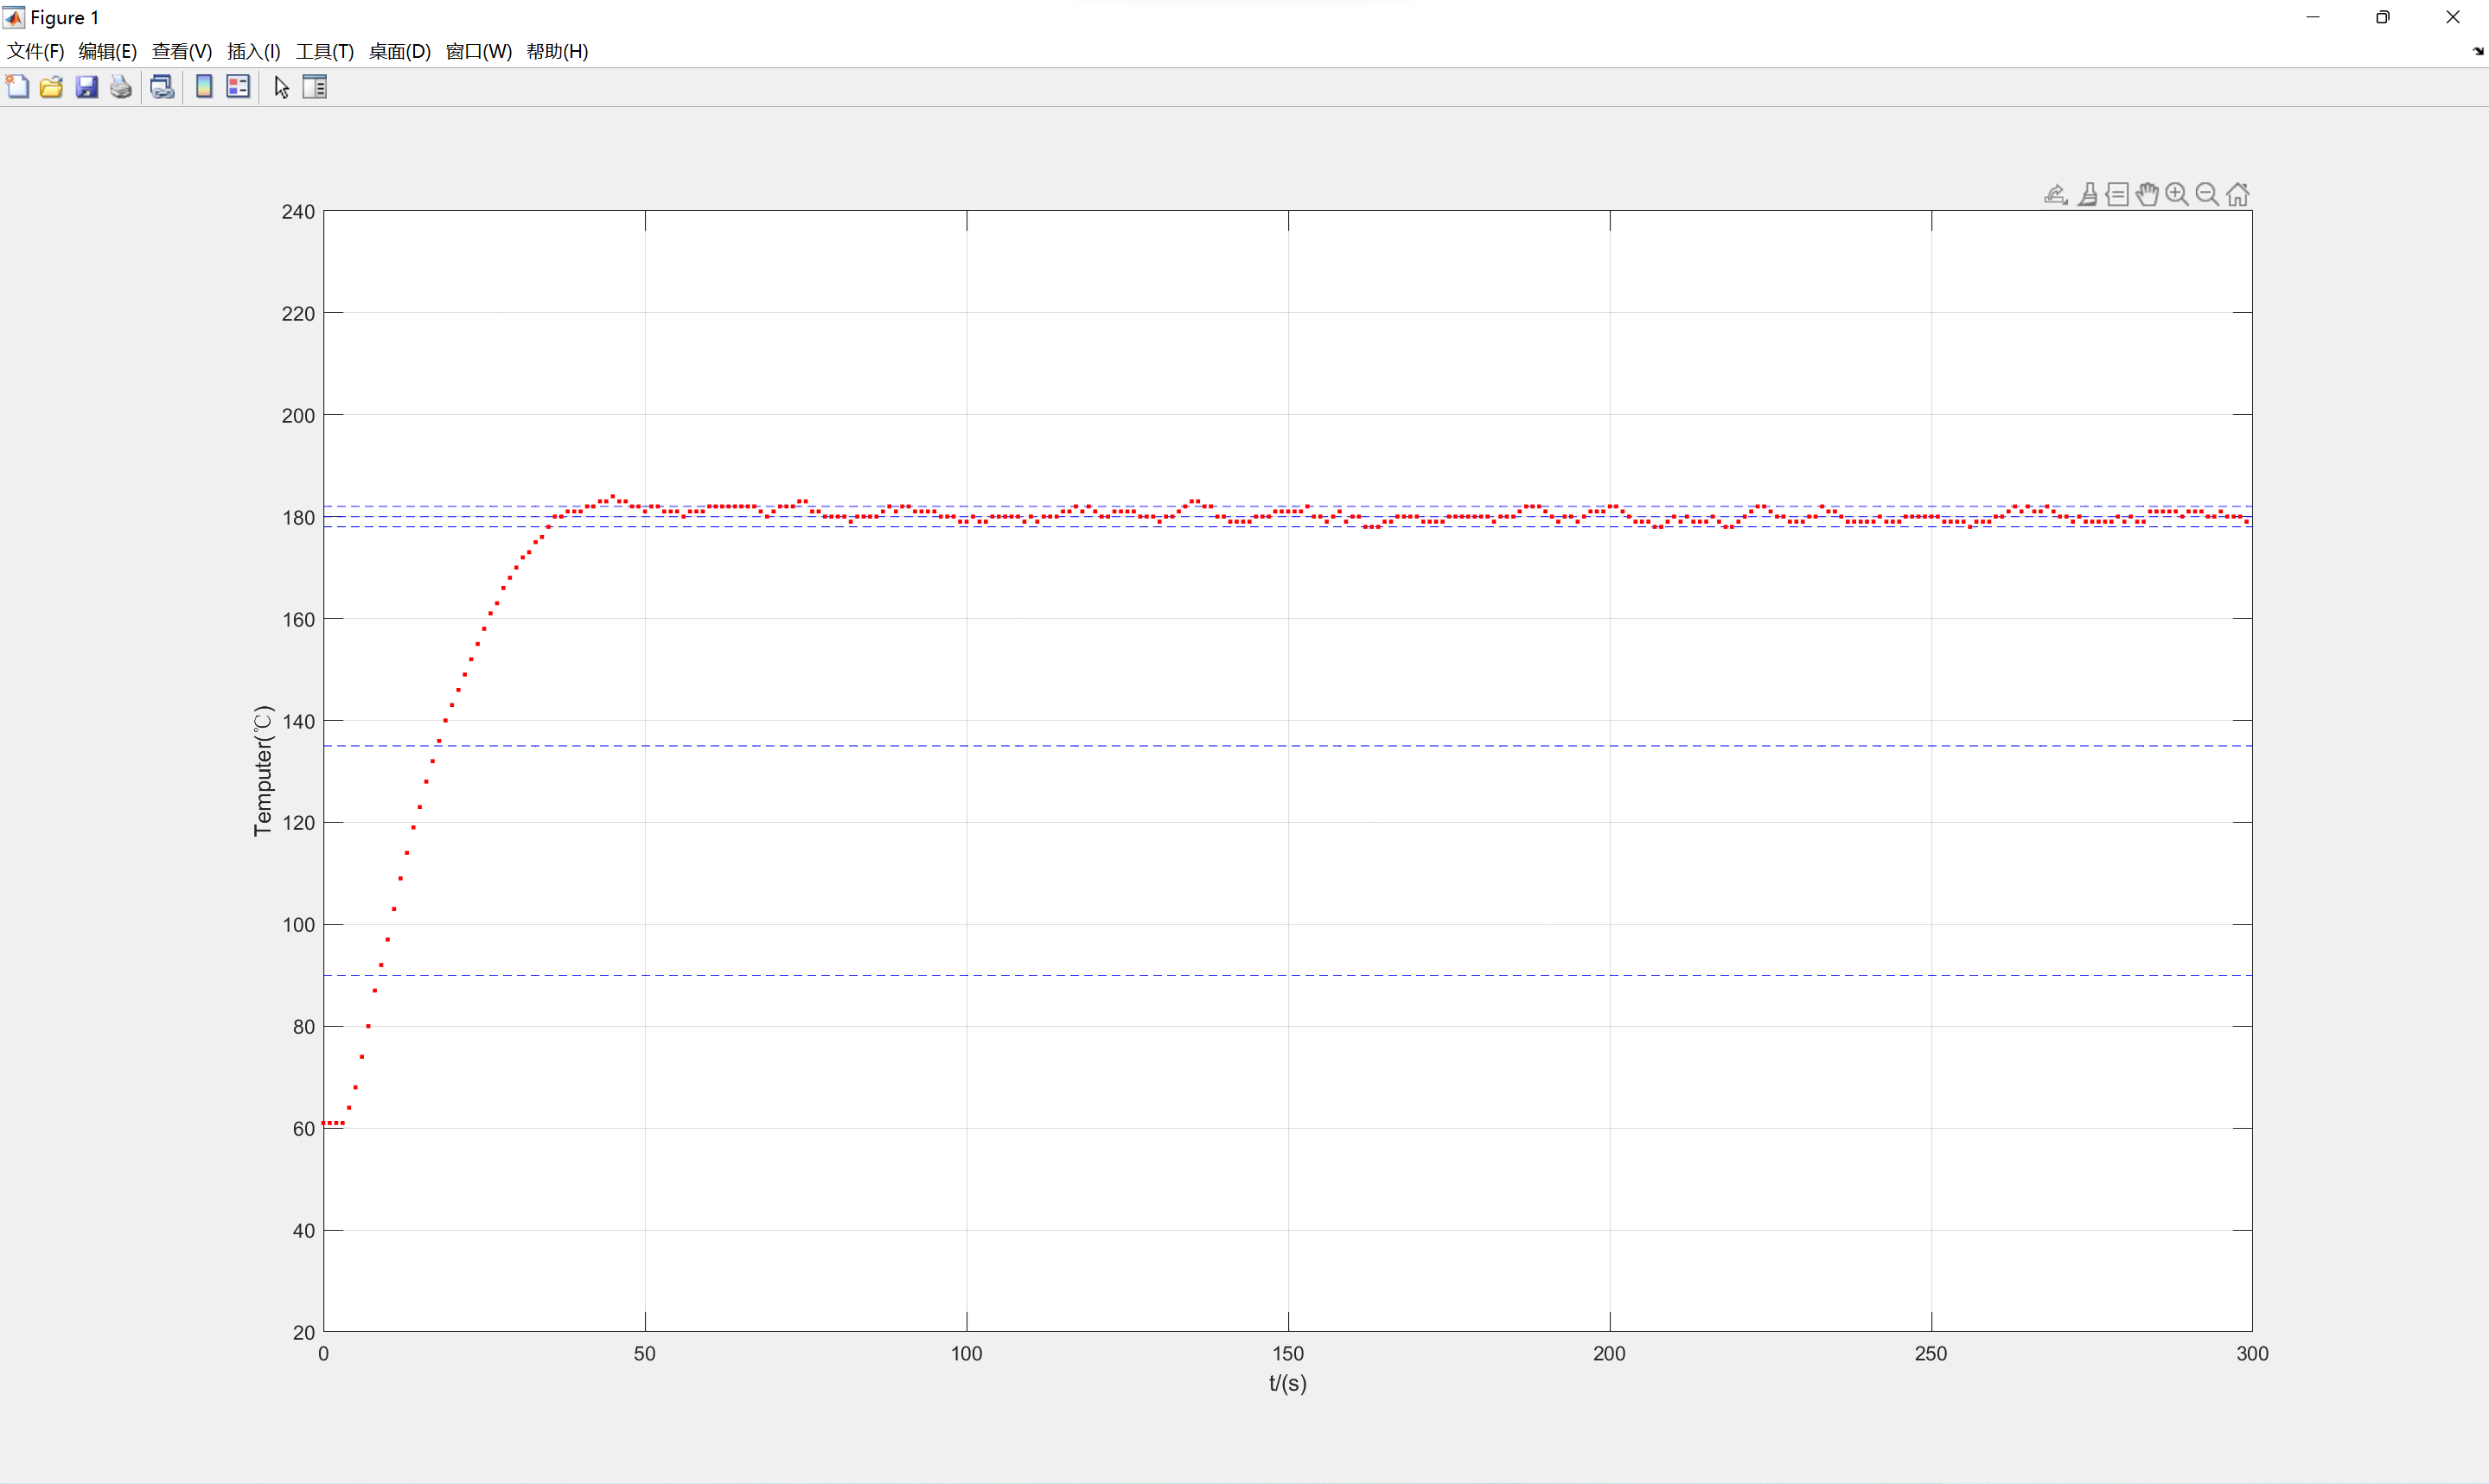Open the 文件(F) menu
The image size is (2489, 1484).
(35, 51)
